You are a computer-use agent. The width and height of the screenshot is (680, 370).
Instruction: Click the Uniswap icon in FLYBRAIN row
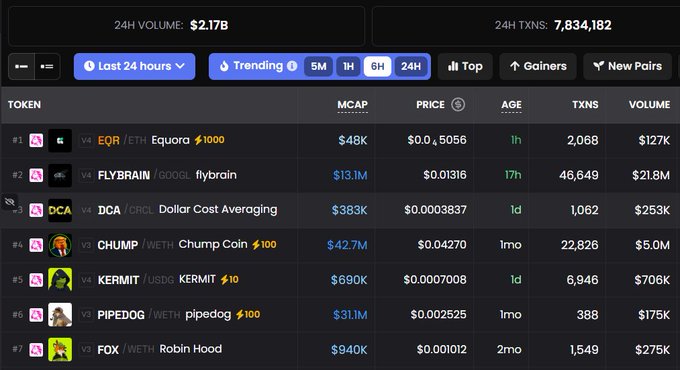coord(36,175)
